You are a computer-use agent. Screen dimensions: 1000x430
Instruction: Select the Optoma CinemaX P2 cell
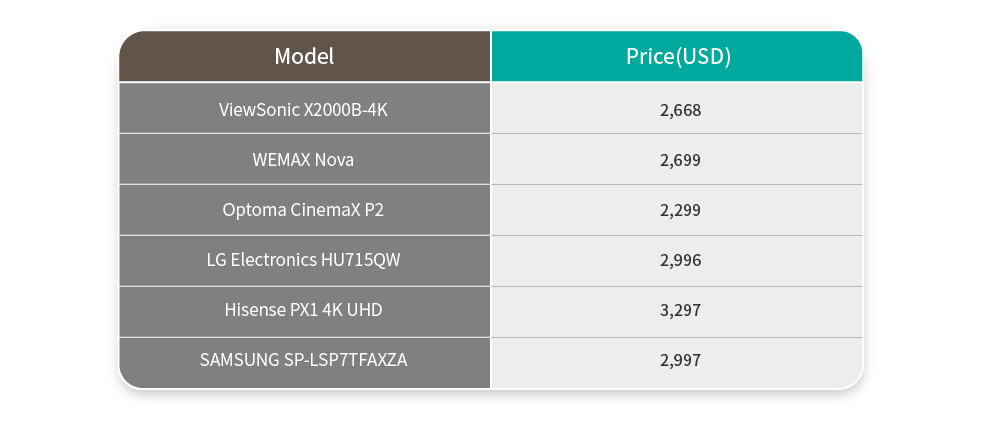coord(304,210)
